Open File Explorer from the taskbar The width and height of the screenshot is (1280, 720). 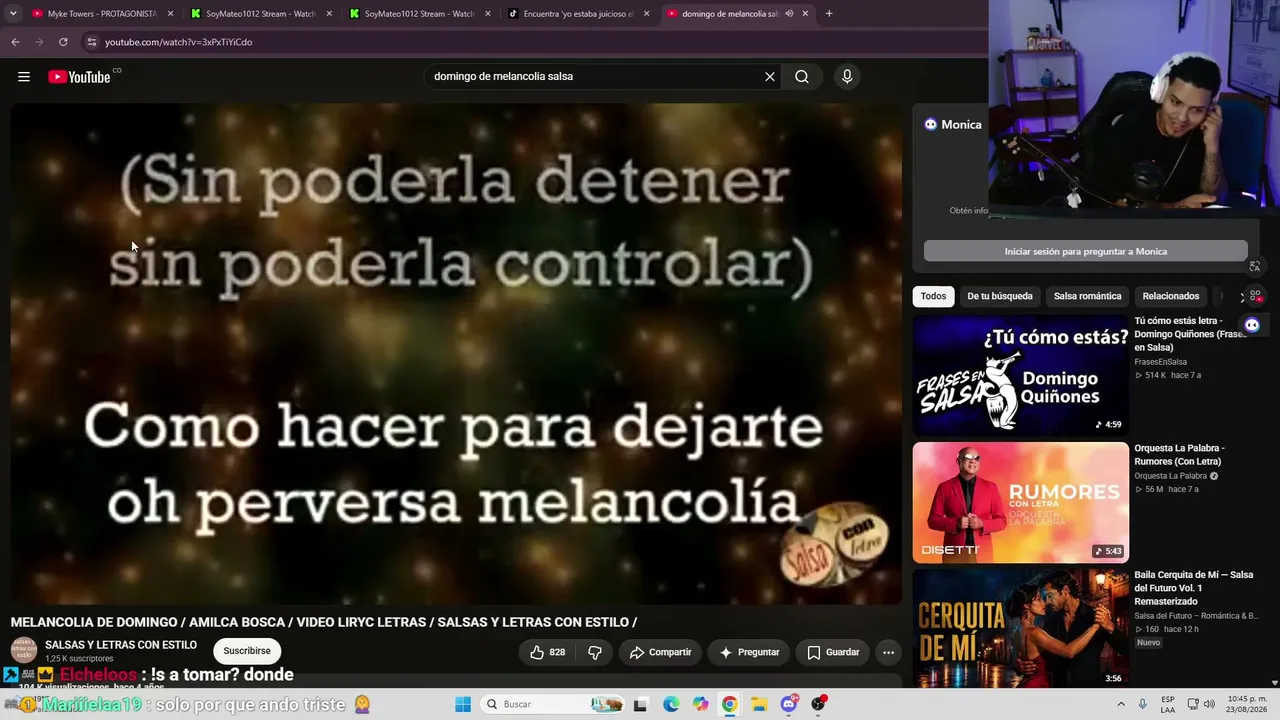[x=759, y=704]
